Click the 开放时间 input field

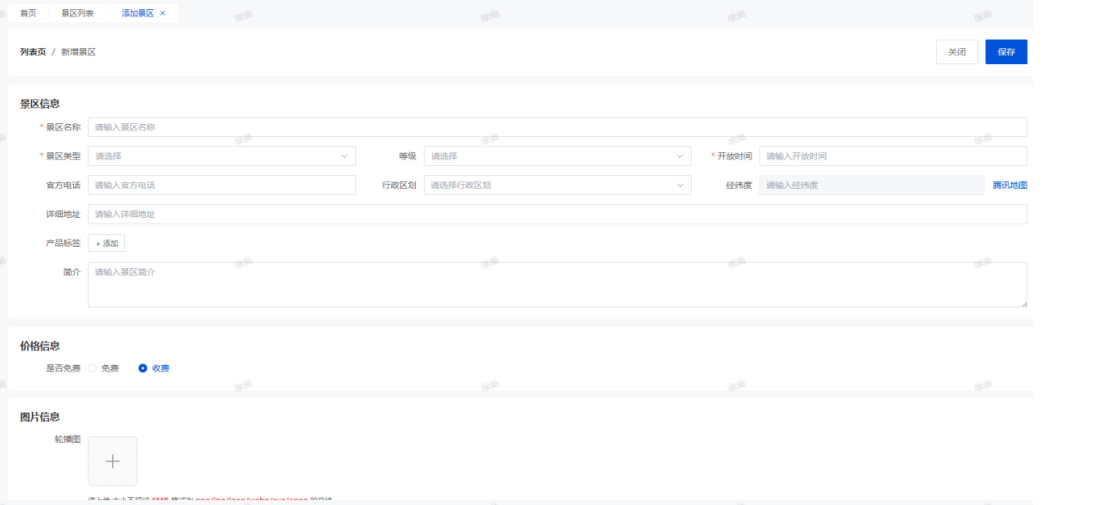coord(892,156)
